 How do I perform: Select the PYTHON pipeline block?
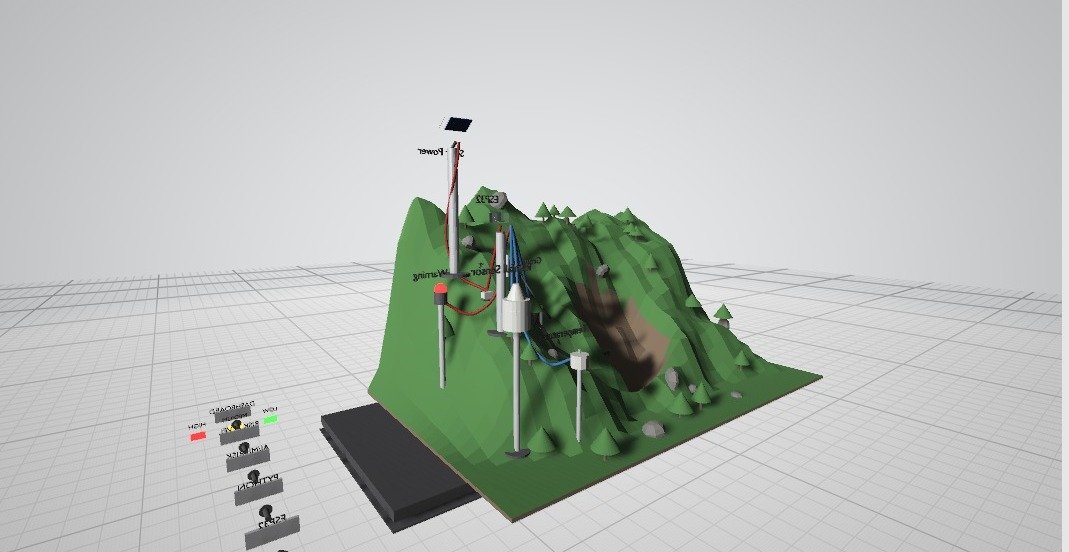[x=258, y=491]
